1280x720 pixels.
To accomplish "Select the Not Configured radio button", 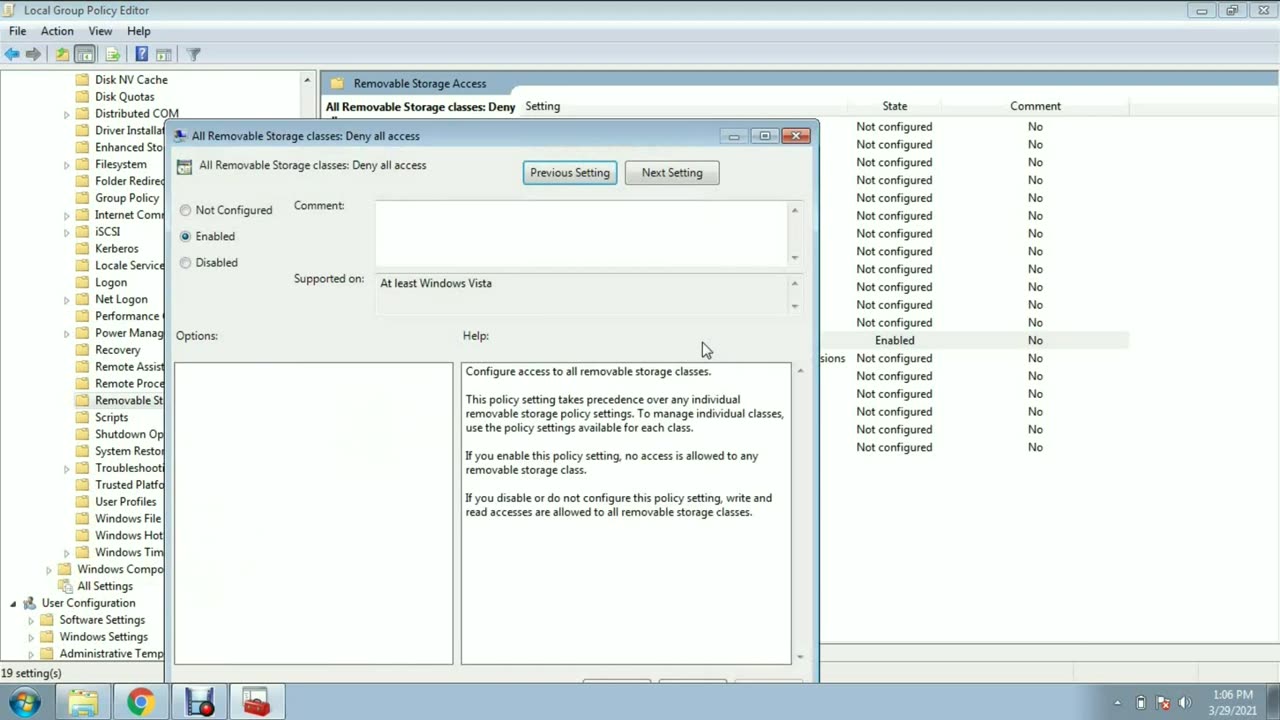I will (185, 210).
